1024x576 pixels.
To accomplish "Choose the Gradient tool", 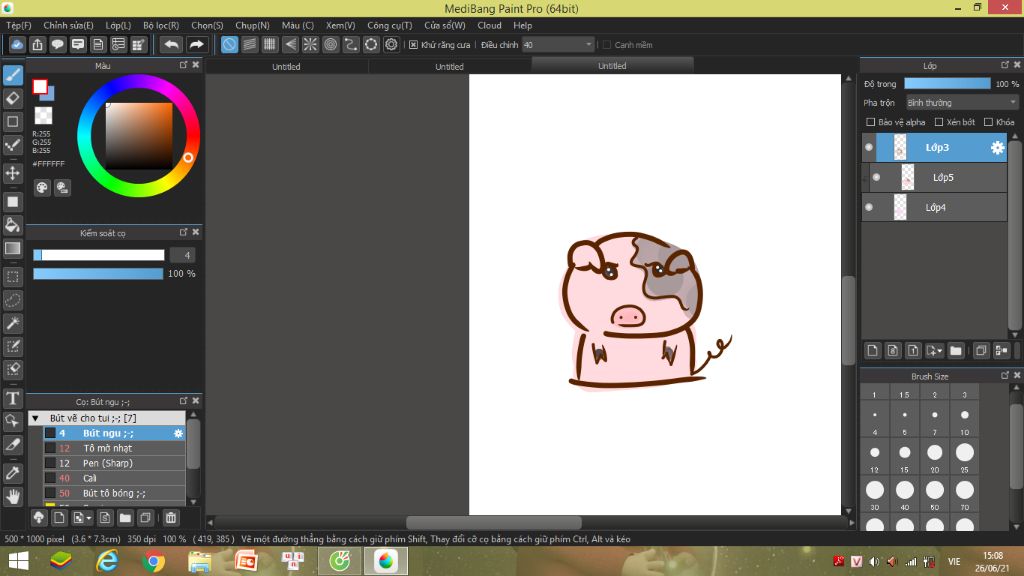I will tap(12, 248).
